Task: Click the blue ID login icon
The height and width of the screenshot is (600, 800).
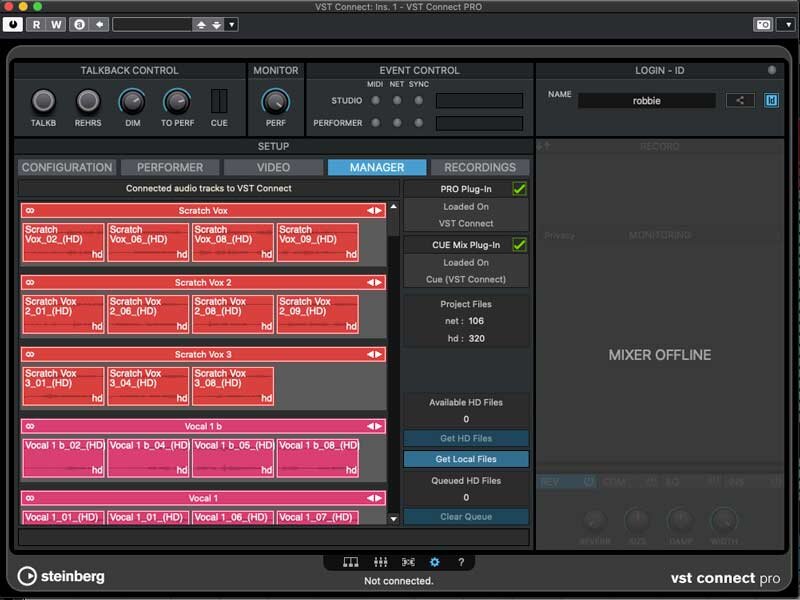Action: pyautogui.click(x=771, y=101)
